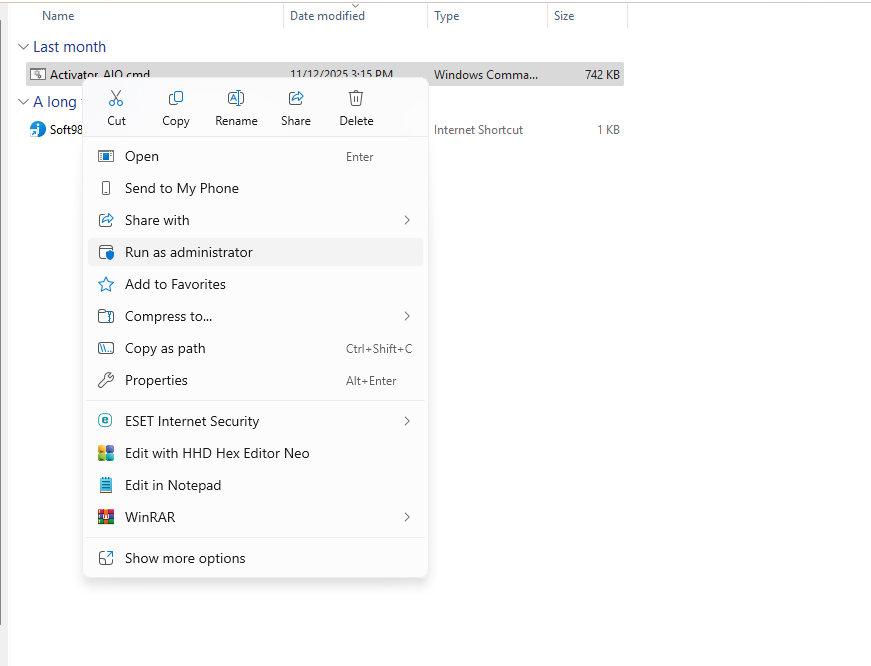Click the Size column header

click(x=565, y=16)
